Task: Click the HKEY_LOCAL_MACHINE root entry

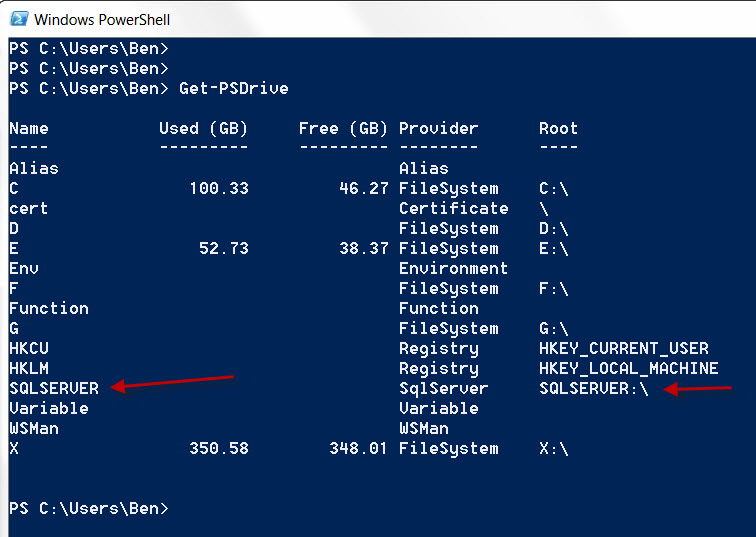Action: pos(628,368)
